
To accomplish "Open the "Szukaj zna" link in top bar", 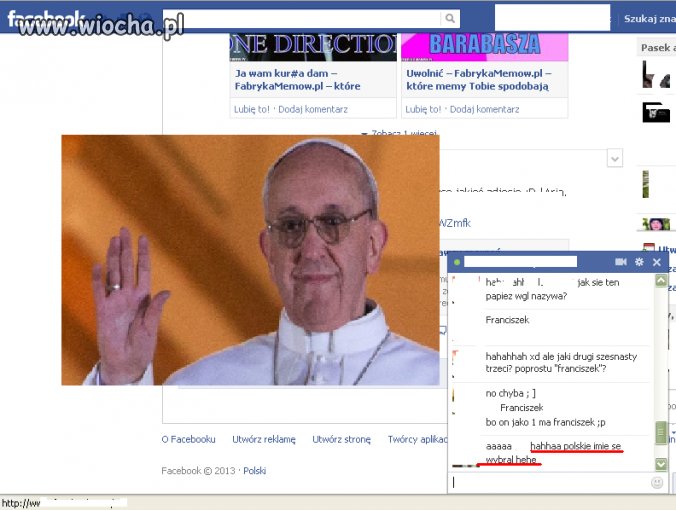I will pyautogui.click(x=650, y=19).
